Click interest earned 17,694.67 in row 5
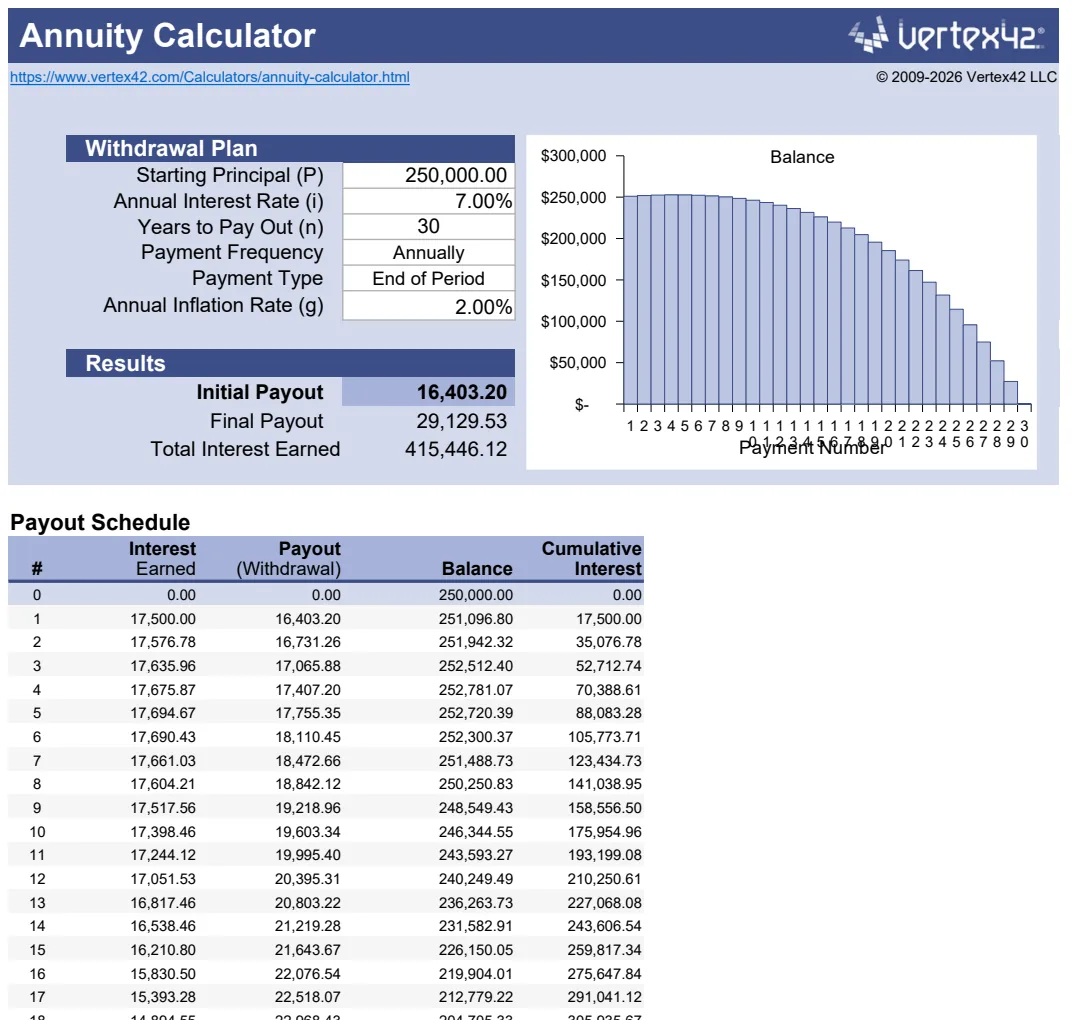 (x=163, y=713)
